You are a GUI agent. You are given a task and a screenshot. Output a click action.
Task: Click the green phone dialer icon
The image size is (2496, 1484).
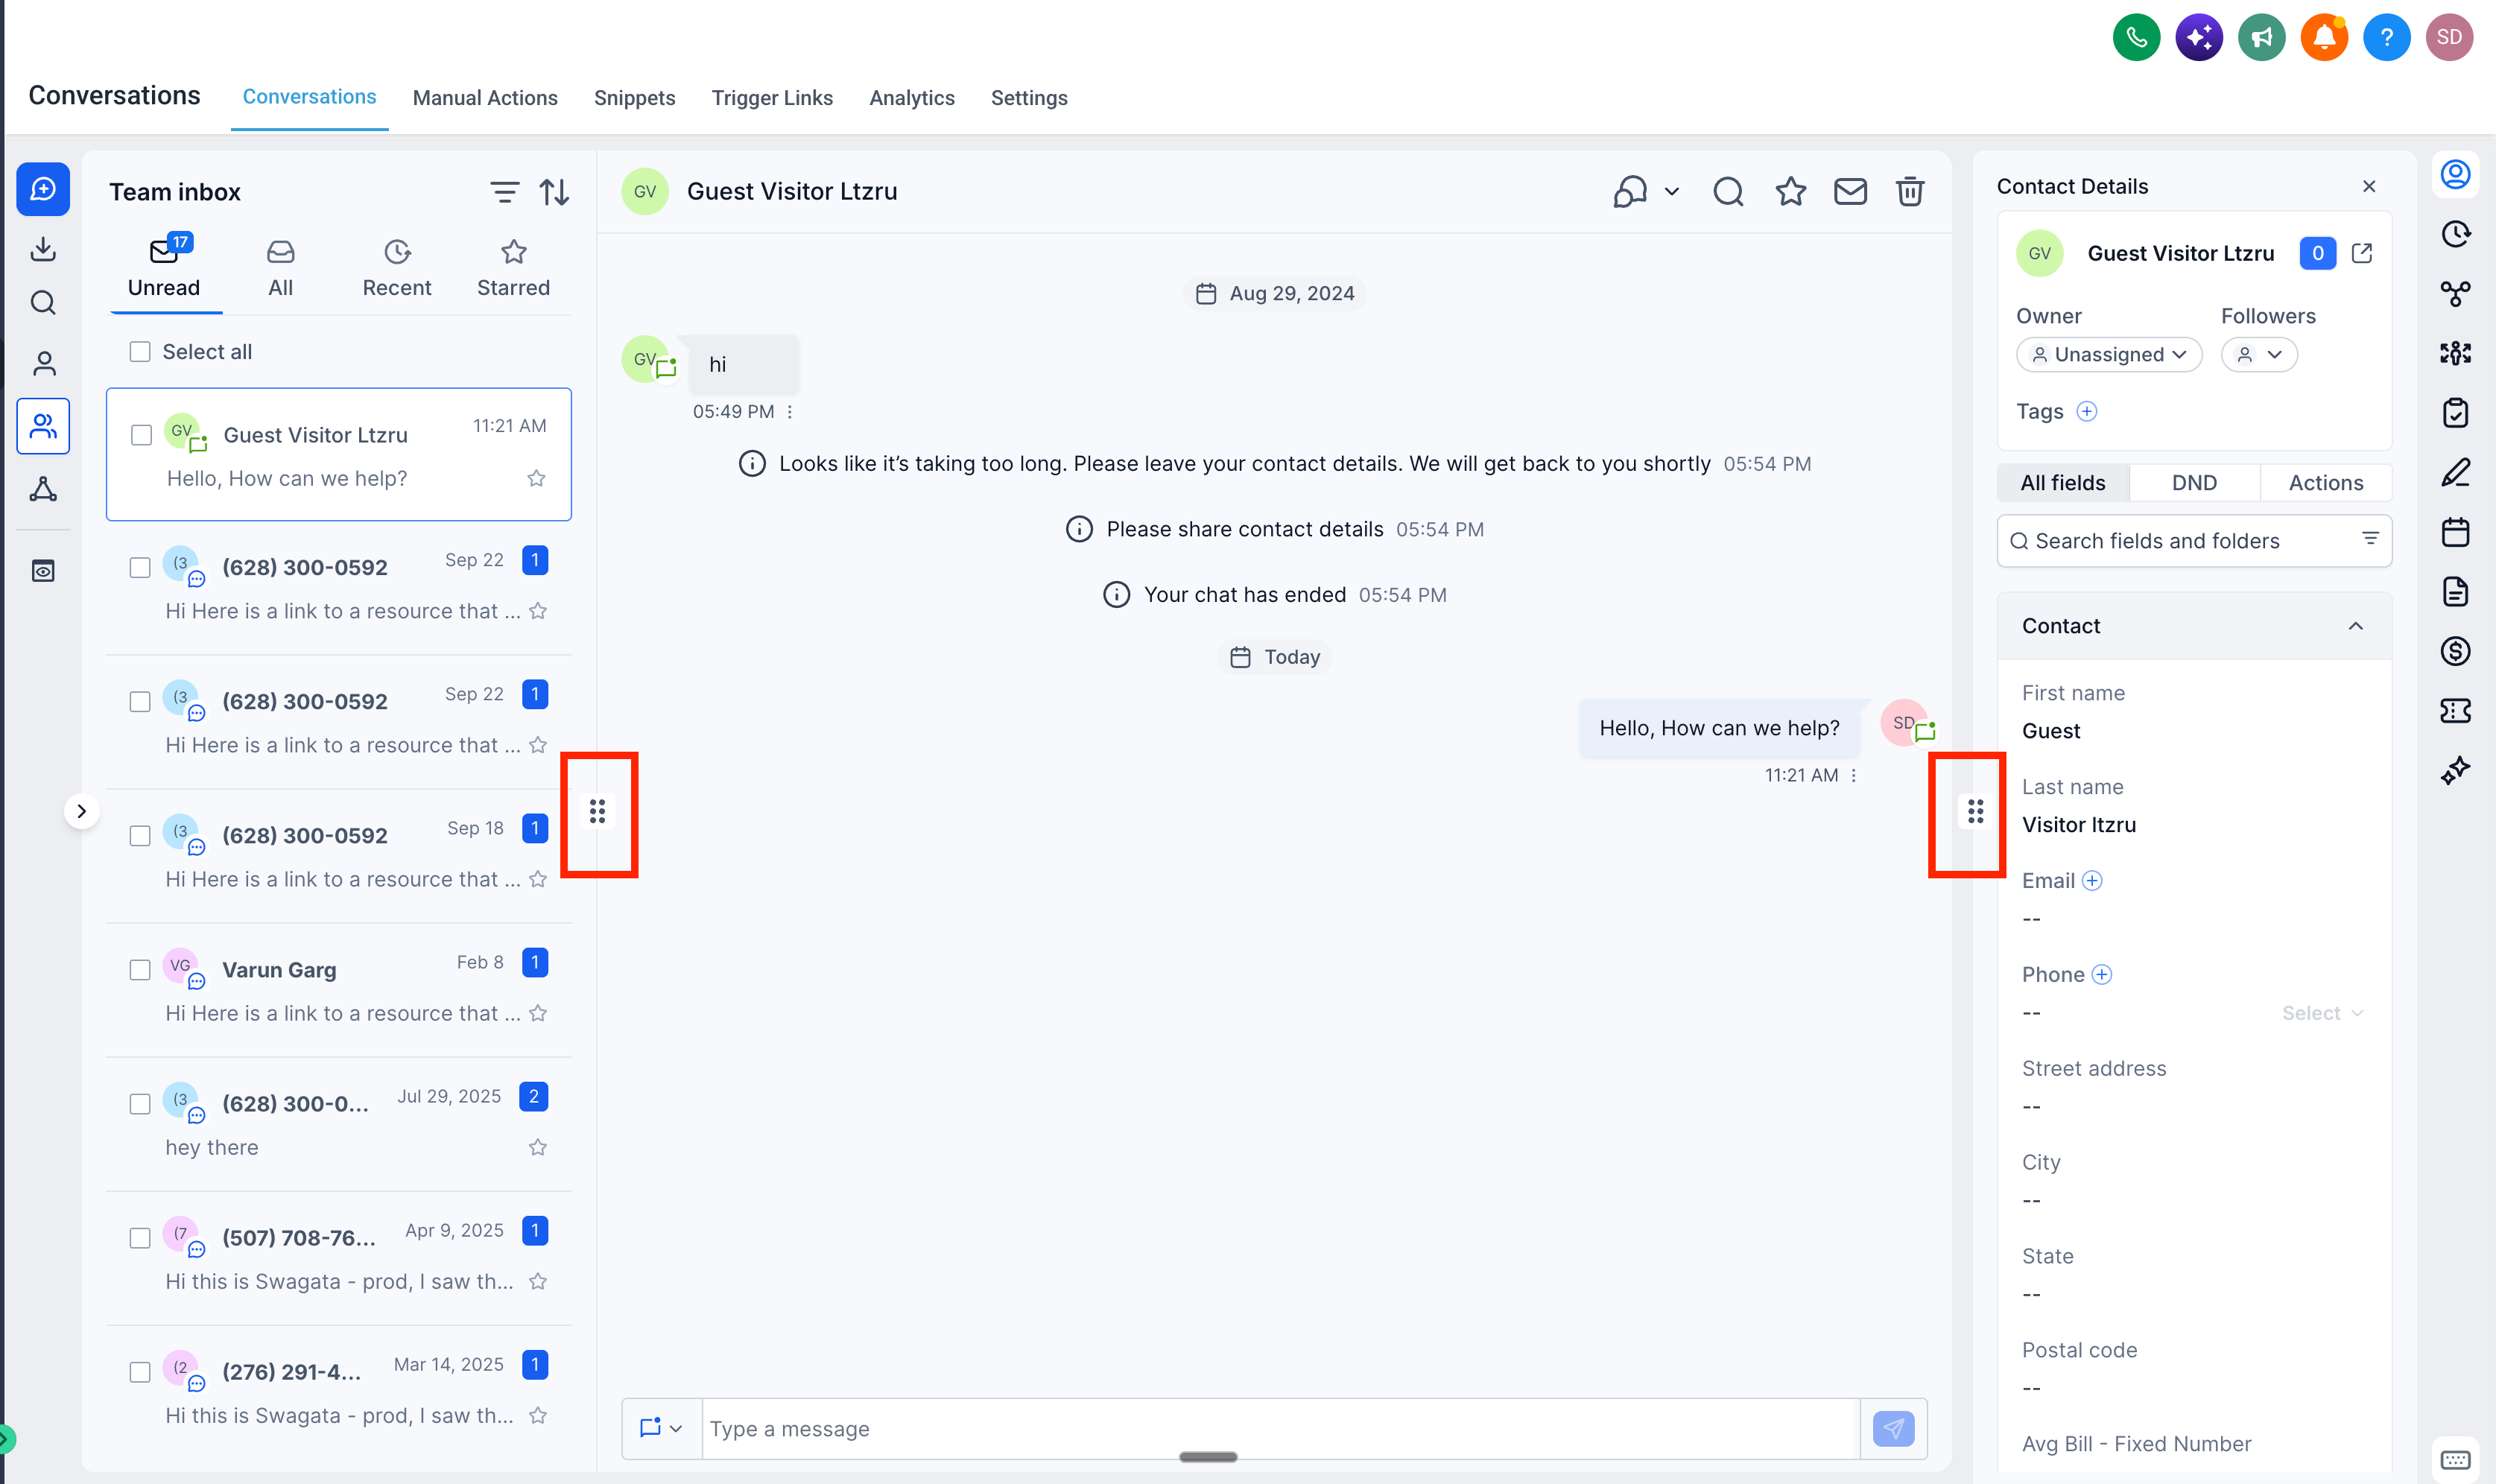(2136, 38)
